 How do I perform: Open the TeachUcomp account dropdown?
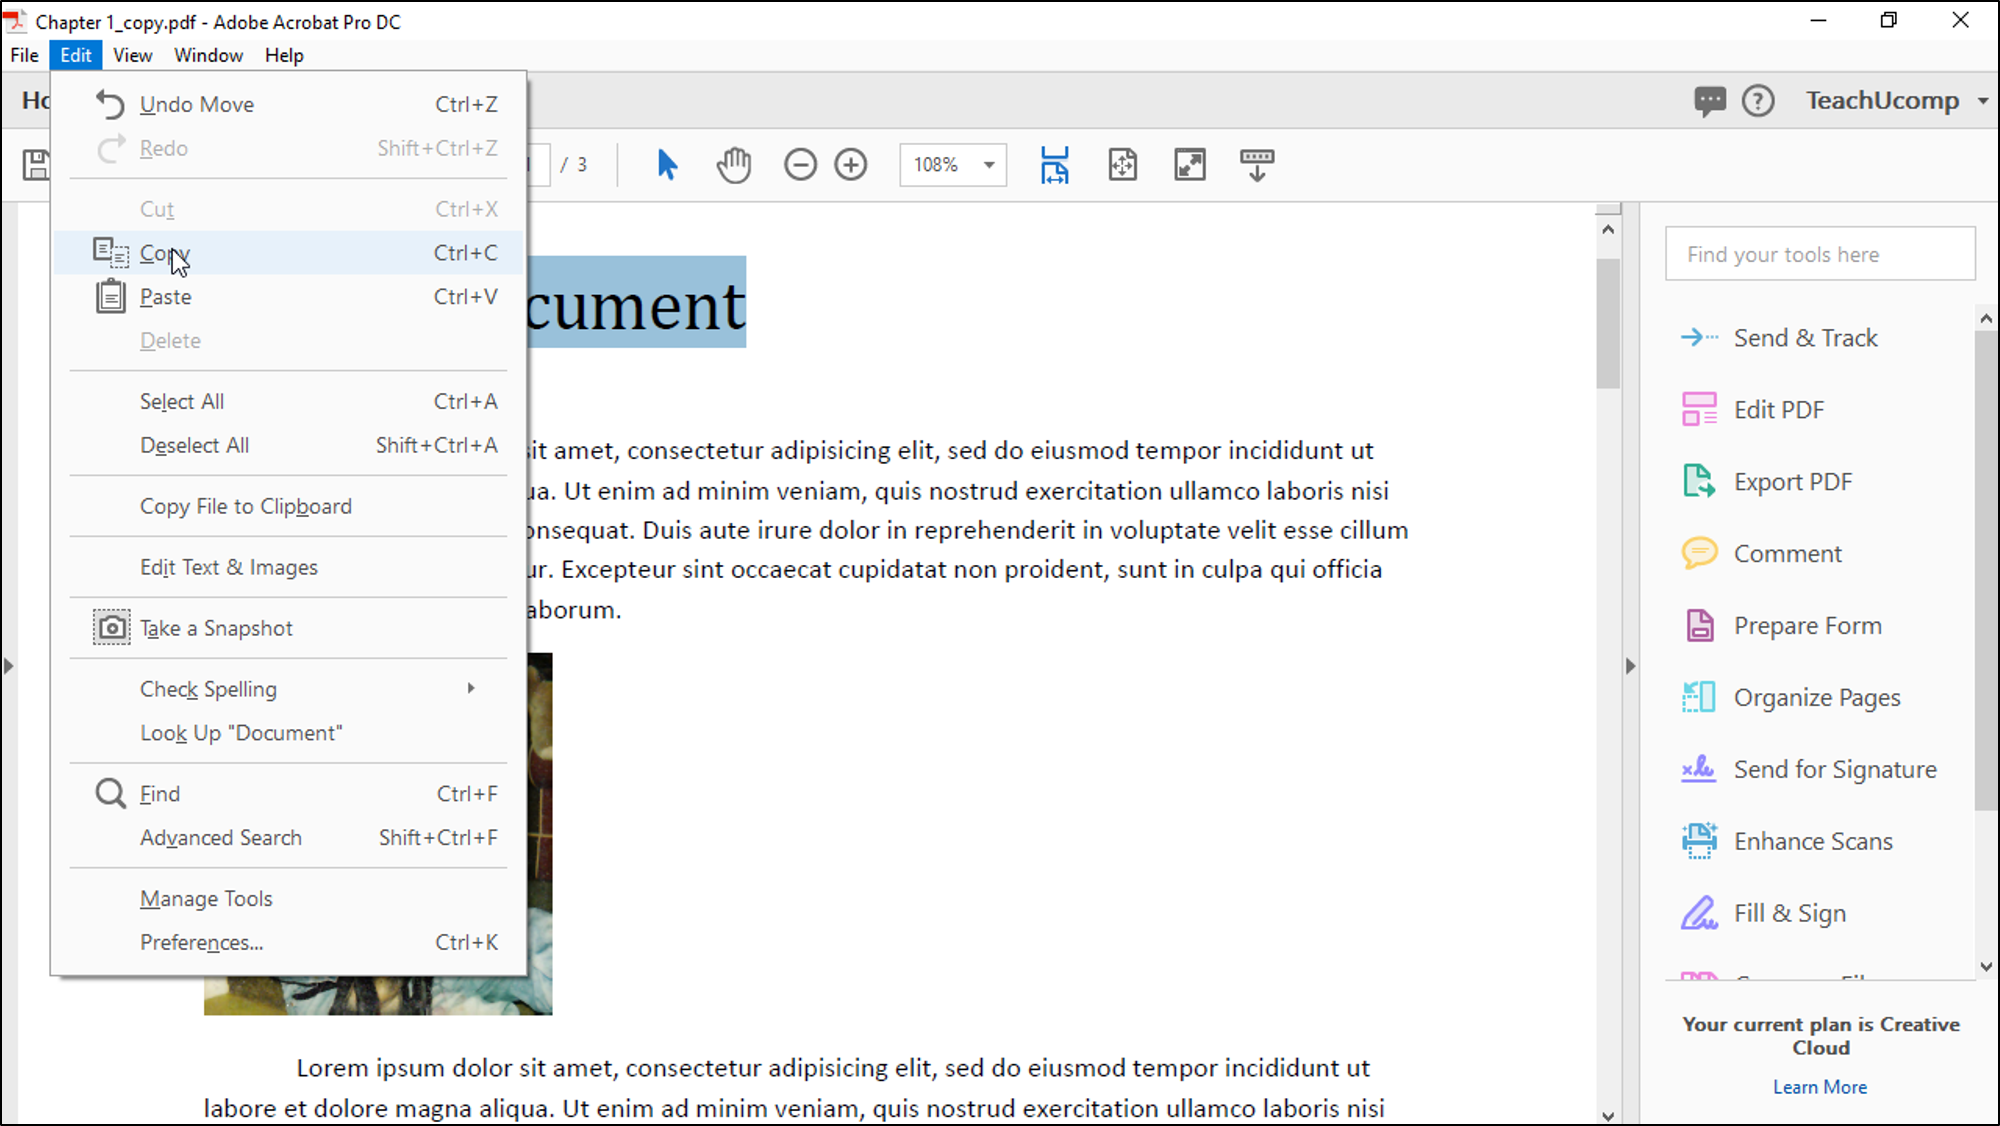click(1893, 100)
